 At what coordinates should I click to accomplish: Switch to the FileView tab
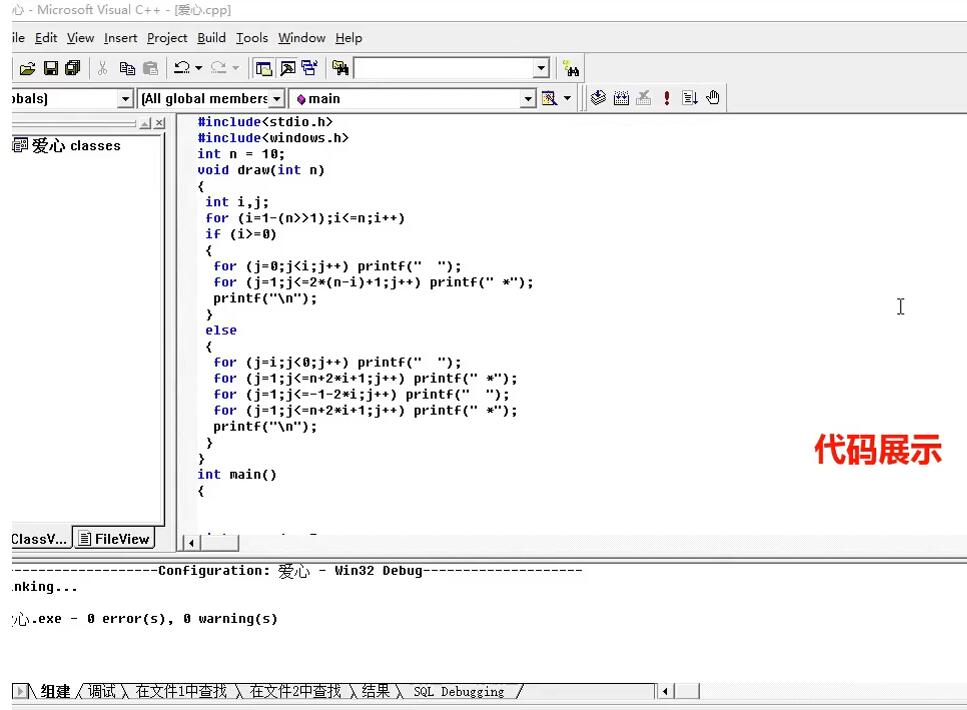click(114, 539)
